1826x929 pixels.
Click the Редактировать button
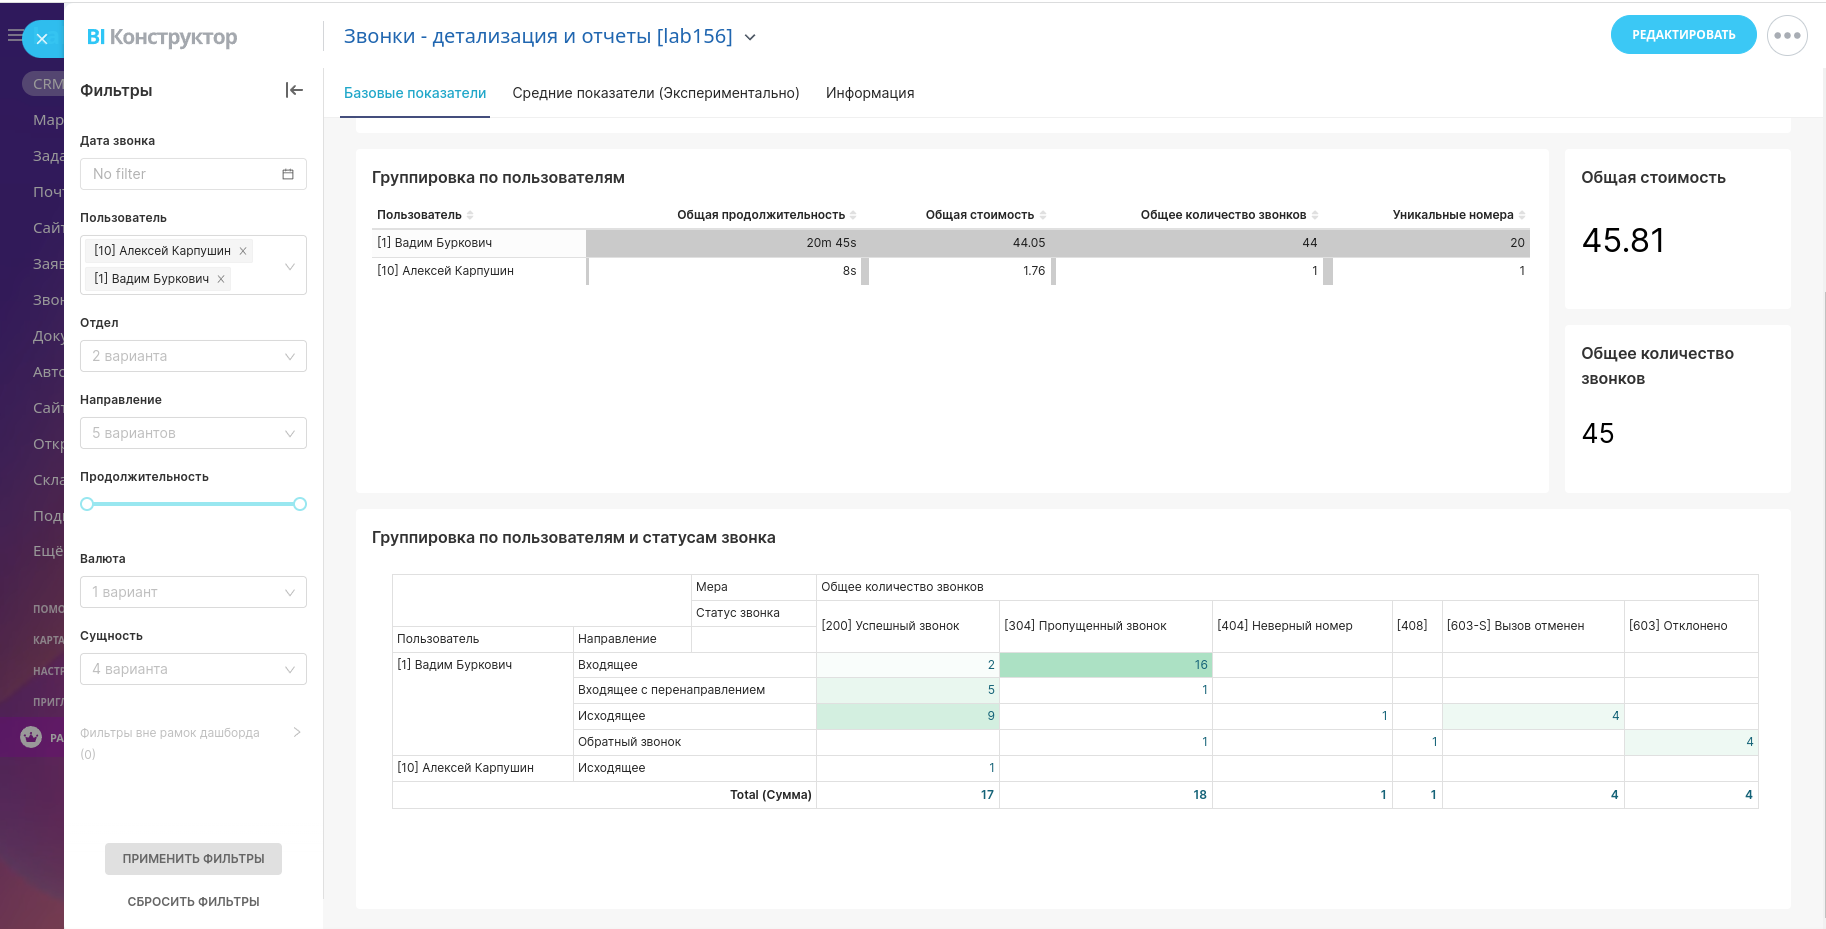(1683, 35)
